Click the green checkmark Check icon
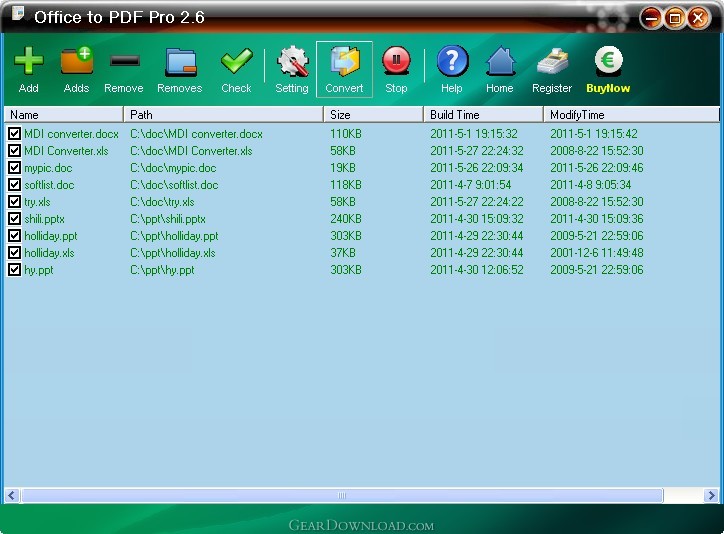The height and width of the screenshot is (534, 724). coord(236,61)
